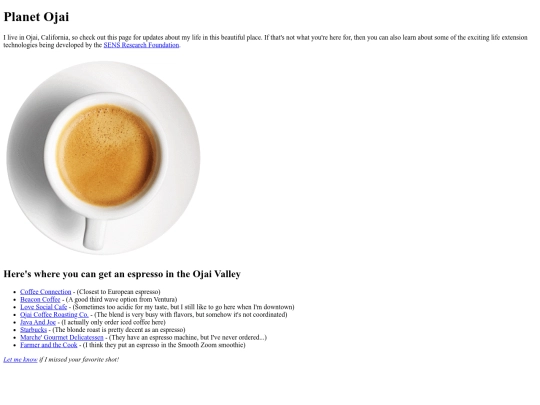Click the espresso in Ojai Valley heading

[122, 274]
